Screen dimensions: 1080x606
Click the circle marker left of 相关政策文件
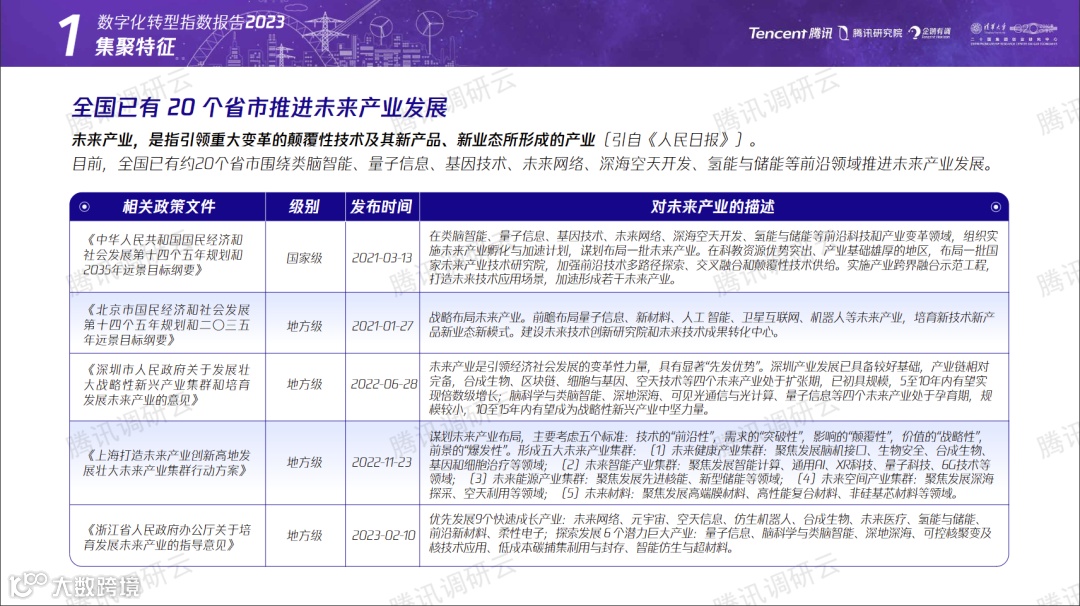(84, 207)
